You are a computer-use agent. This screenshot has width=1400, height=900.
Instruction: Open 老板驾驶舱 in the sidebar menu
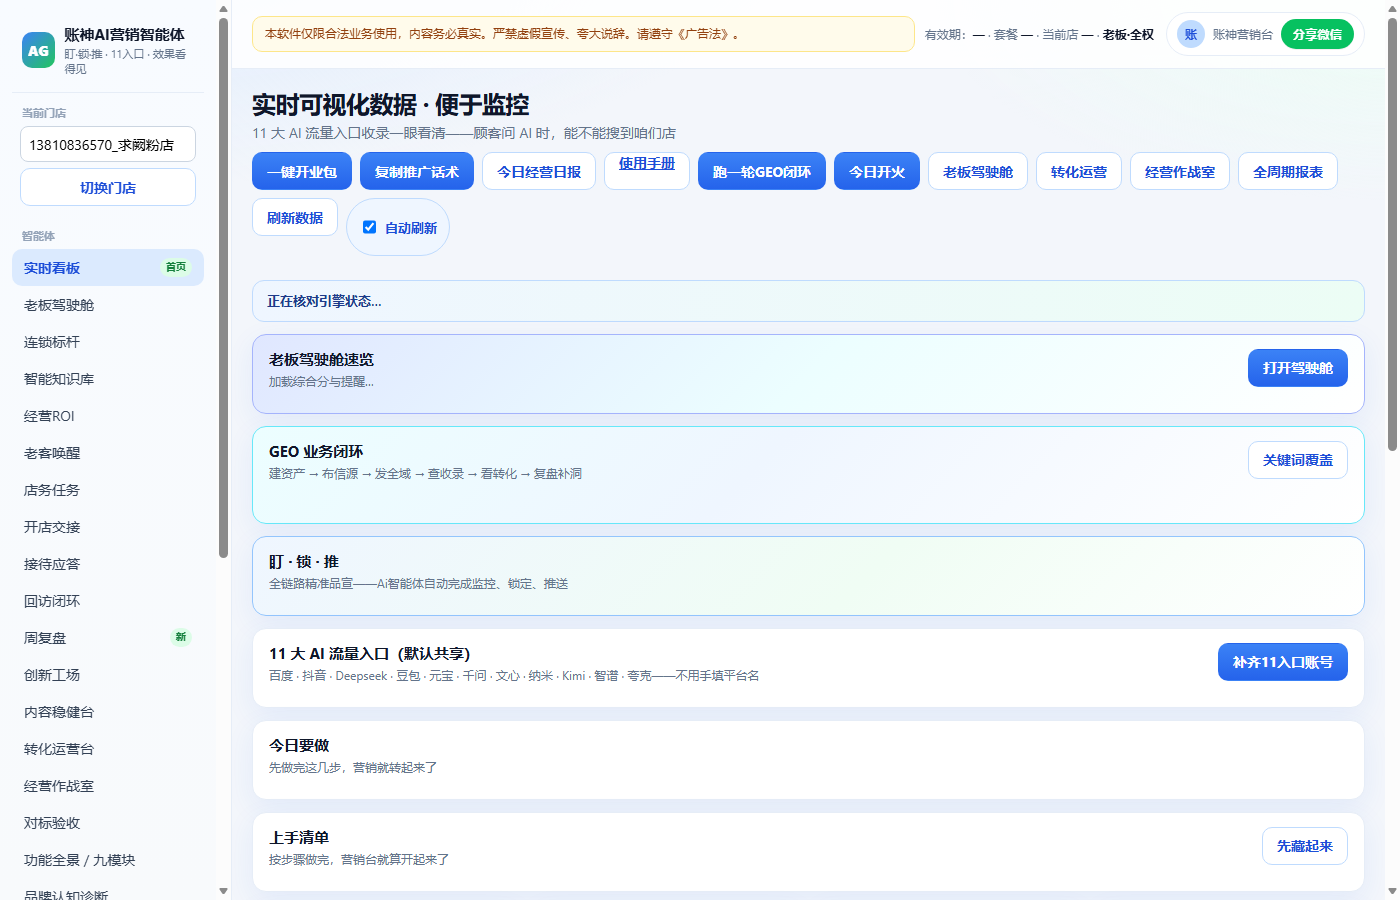click(108, 304)
